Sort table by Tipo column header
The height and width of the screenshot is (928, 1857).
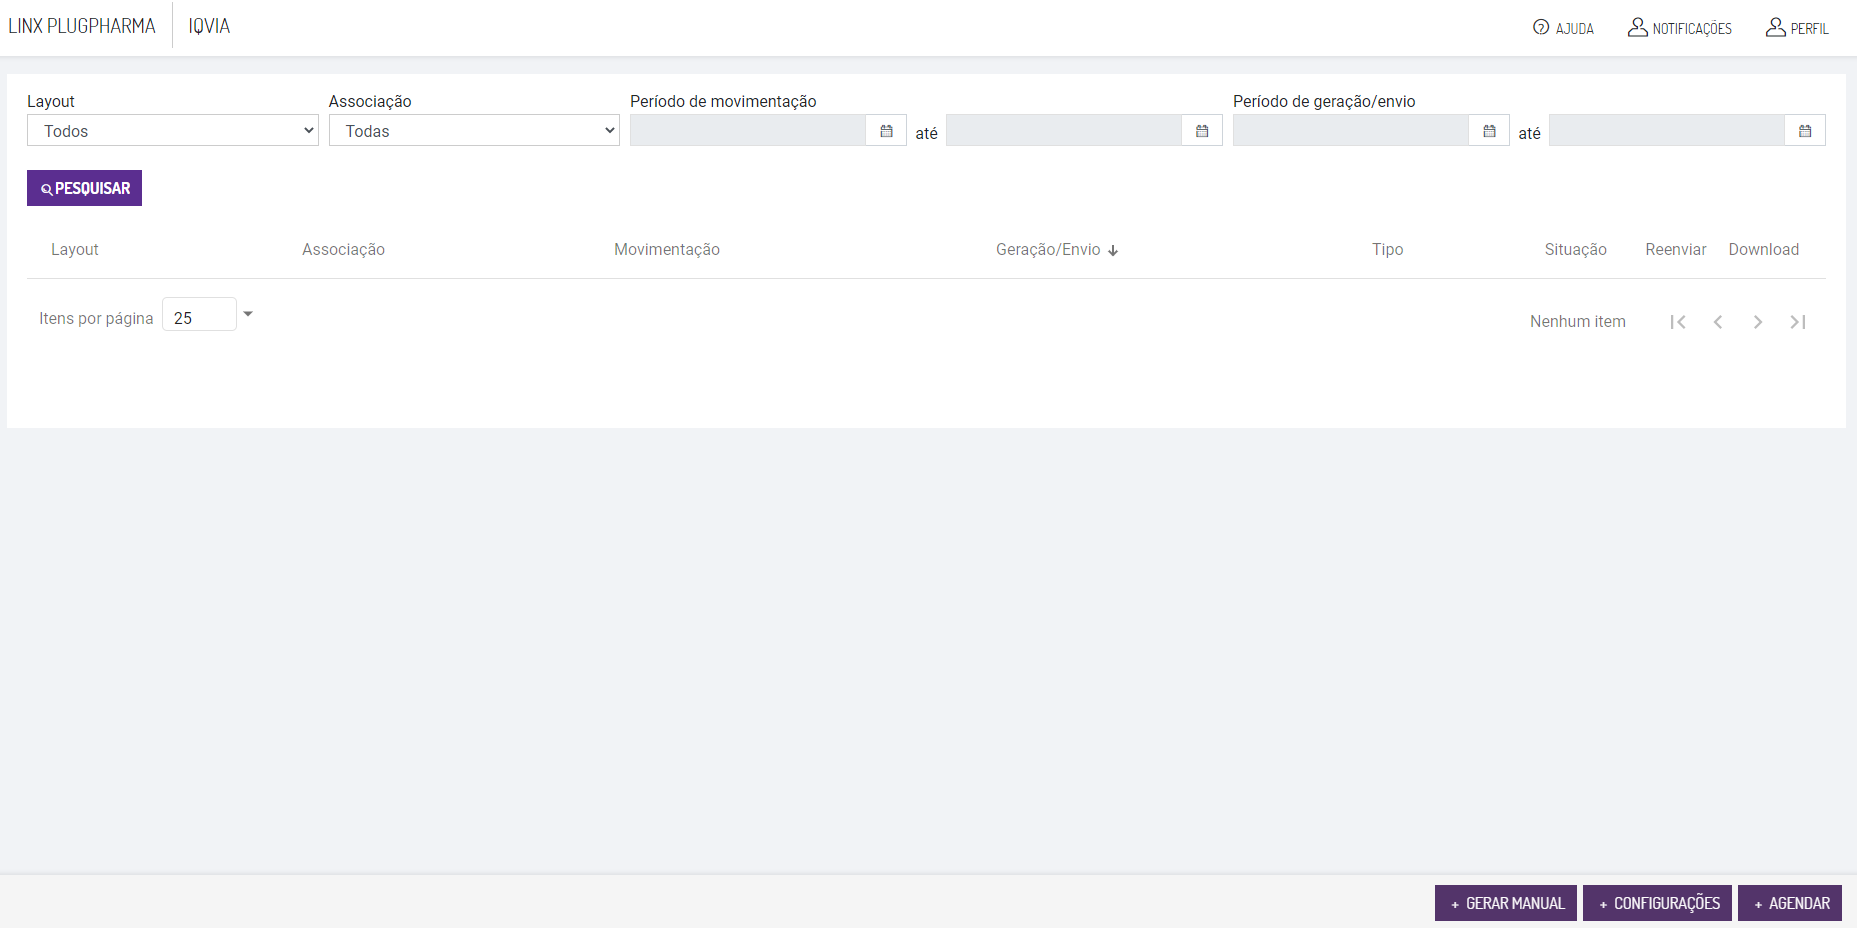pos(1387,250)
